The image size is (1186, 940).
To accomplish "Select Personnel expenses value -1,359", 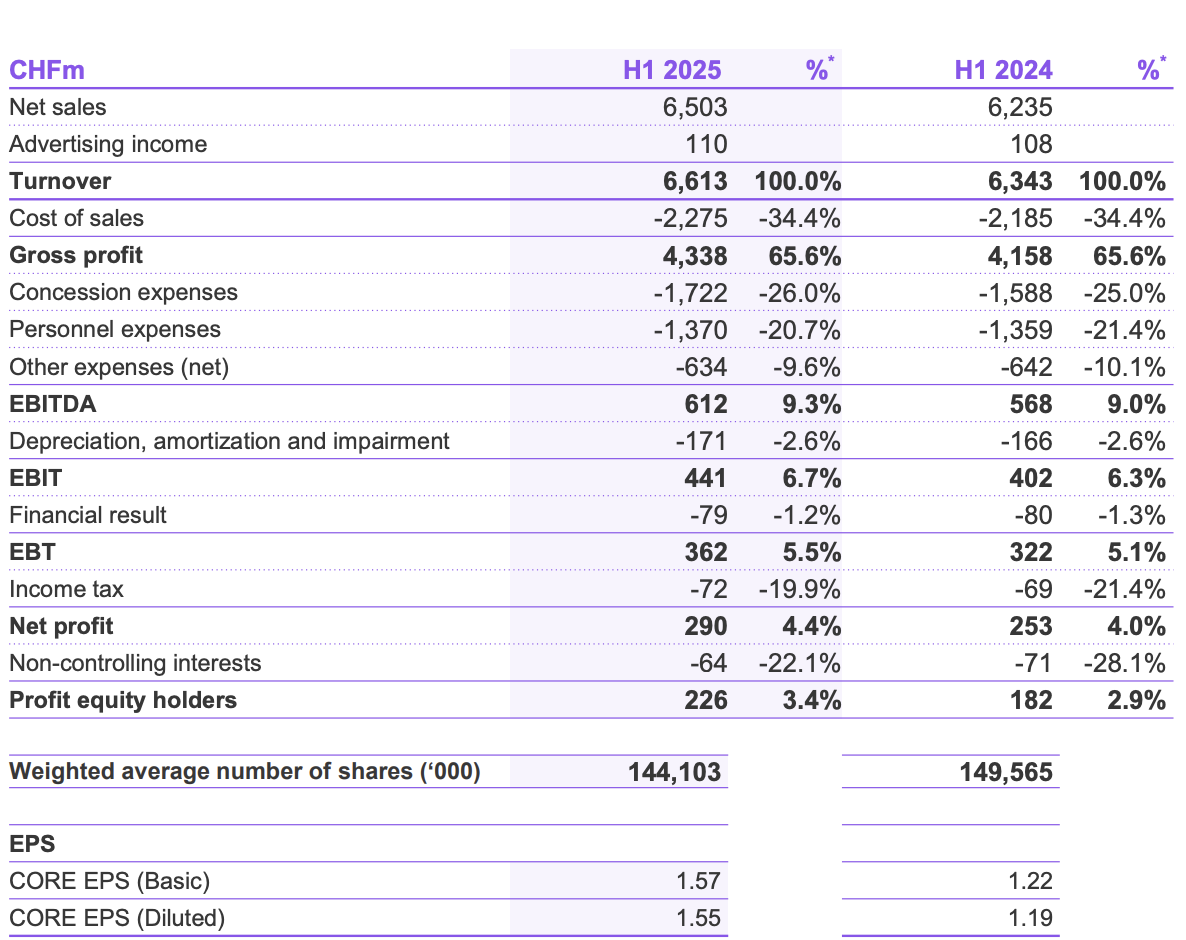I will click(1015, 330).
